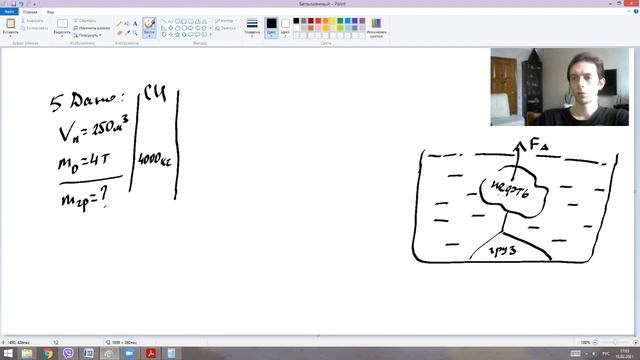Pick the yellow color swatch
The width and height of the screenshot is (640, 360).
[333, 21]
